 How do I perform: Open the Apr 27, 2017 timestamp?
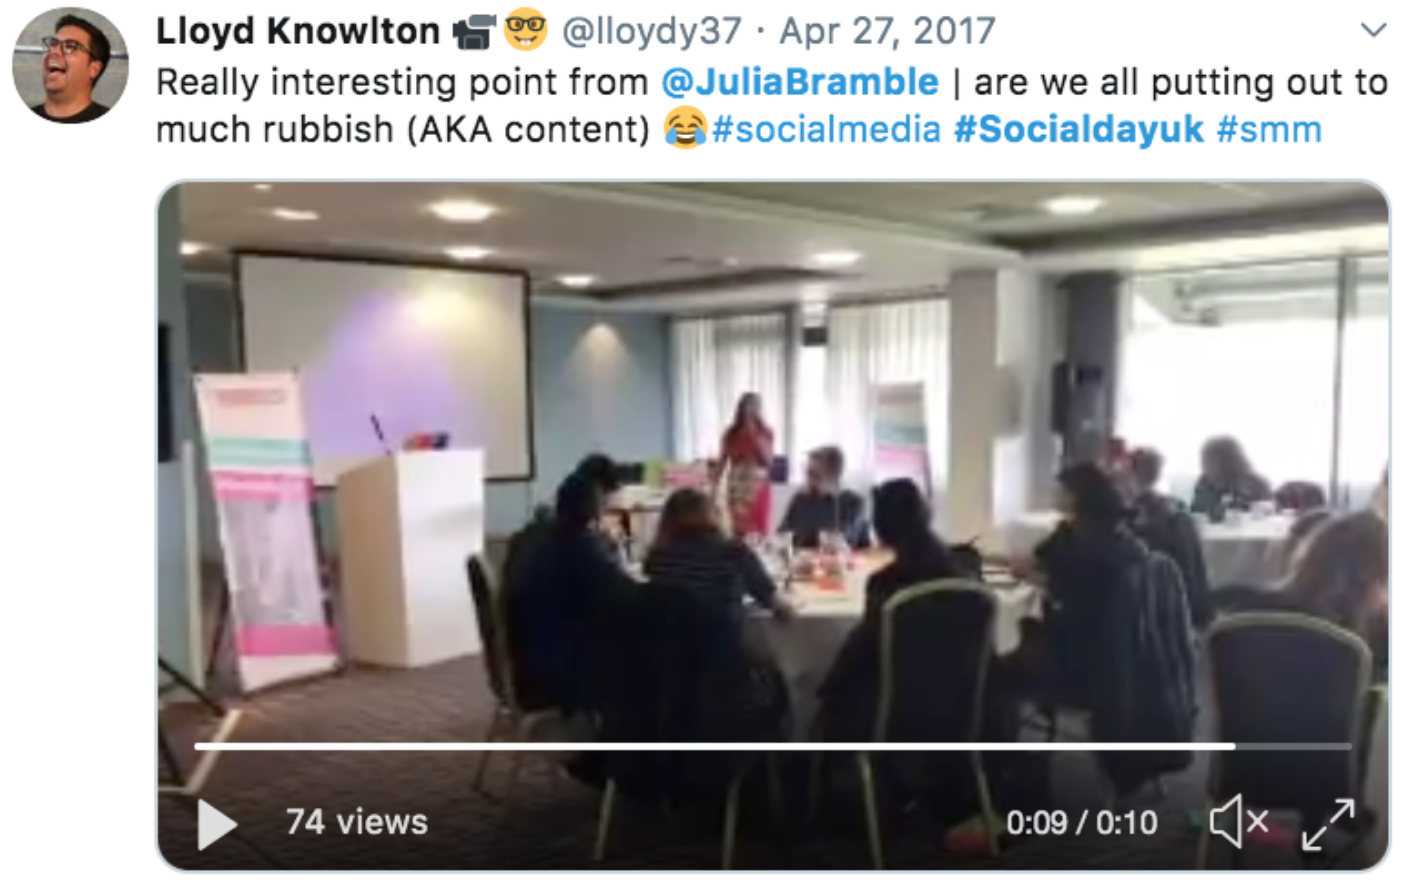click(887, 31)
